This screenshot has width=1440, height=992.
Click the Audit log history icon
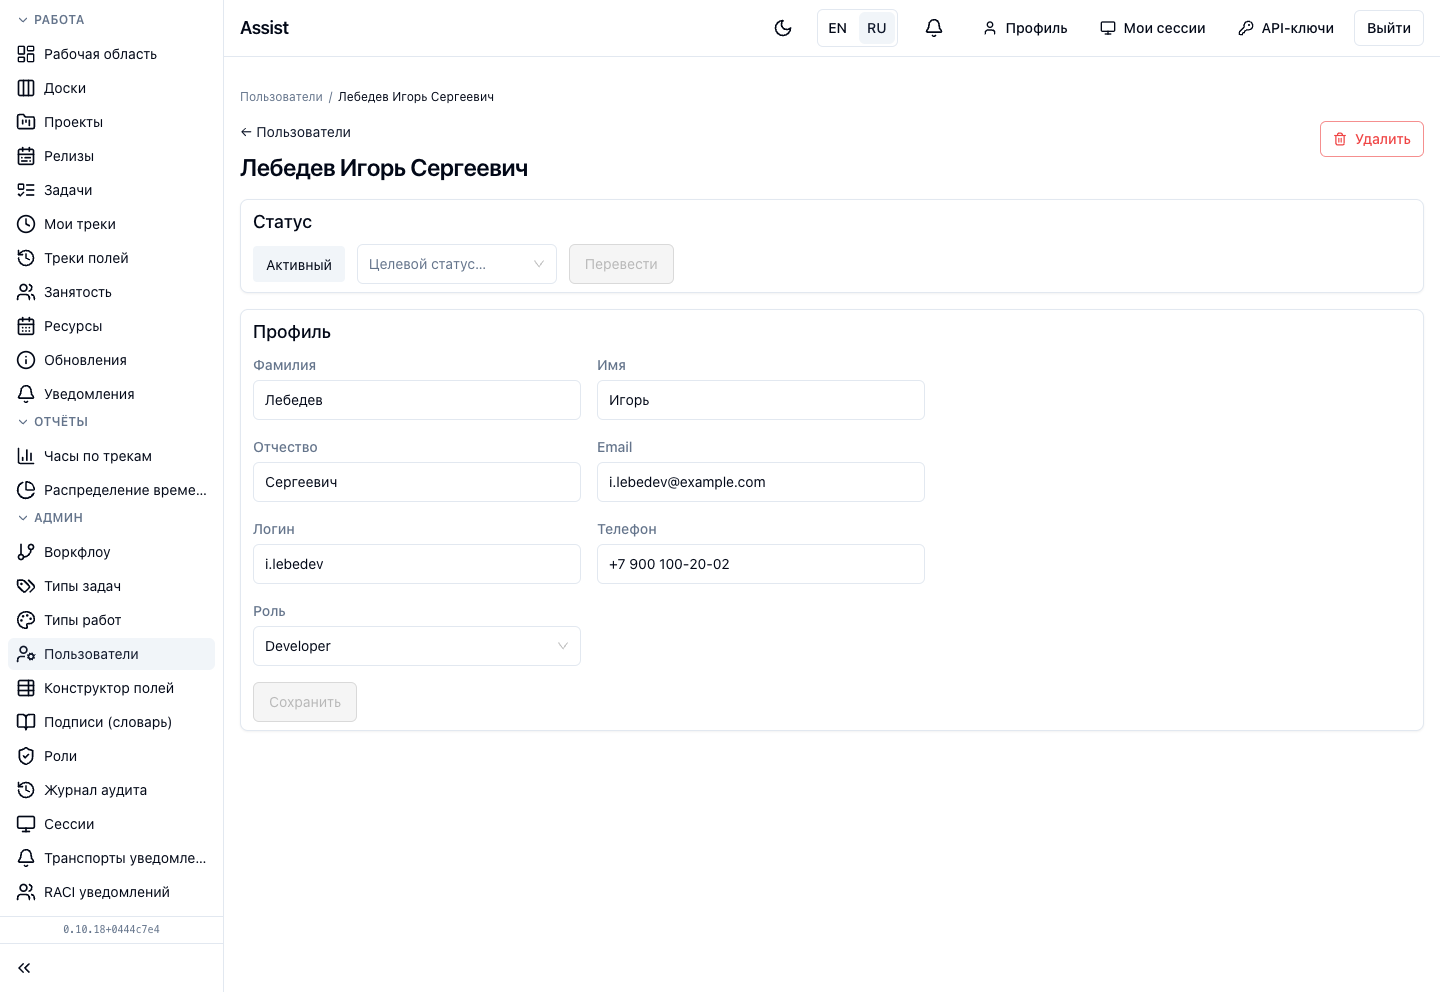pos(26,790)
